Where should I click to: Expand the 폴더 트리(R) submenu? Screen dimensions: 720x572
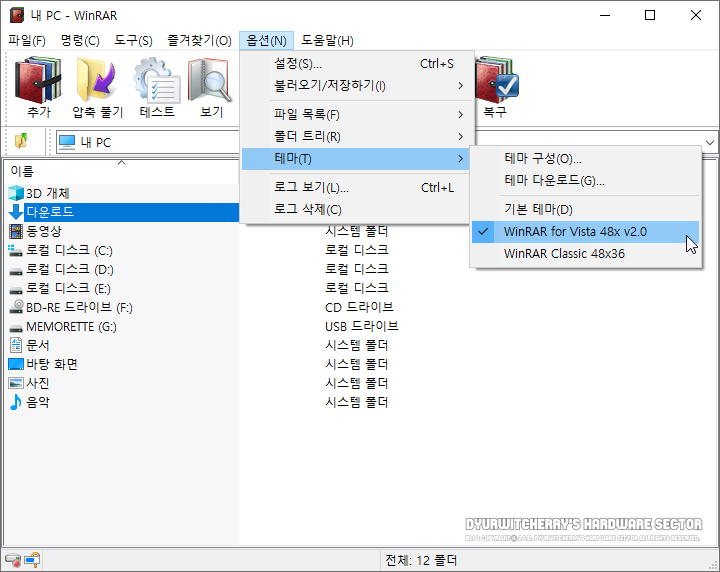[x=356, y=136]
